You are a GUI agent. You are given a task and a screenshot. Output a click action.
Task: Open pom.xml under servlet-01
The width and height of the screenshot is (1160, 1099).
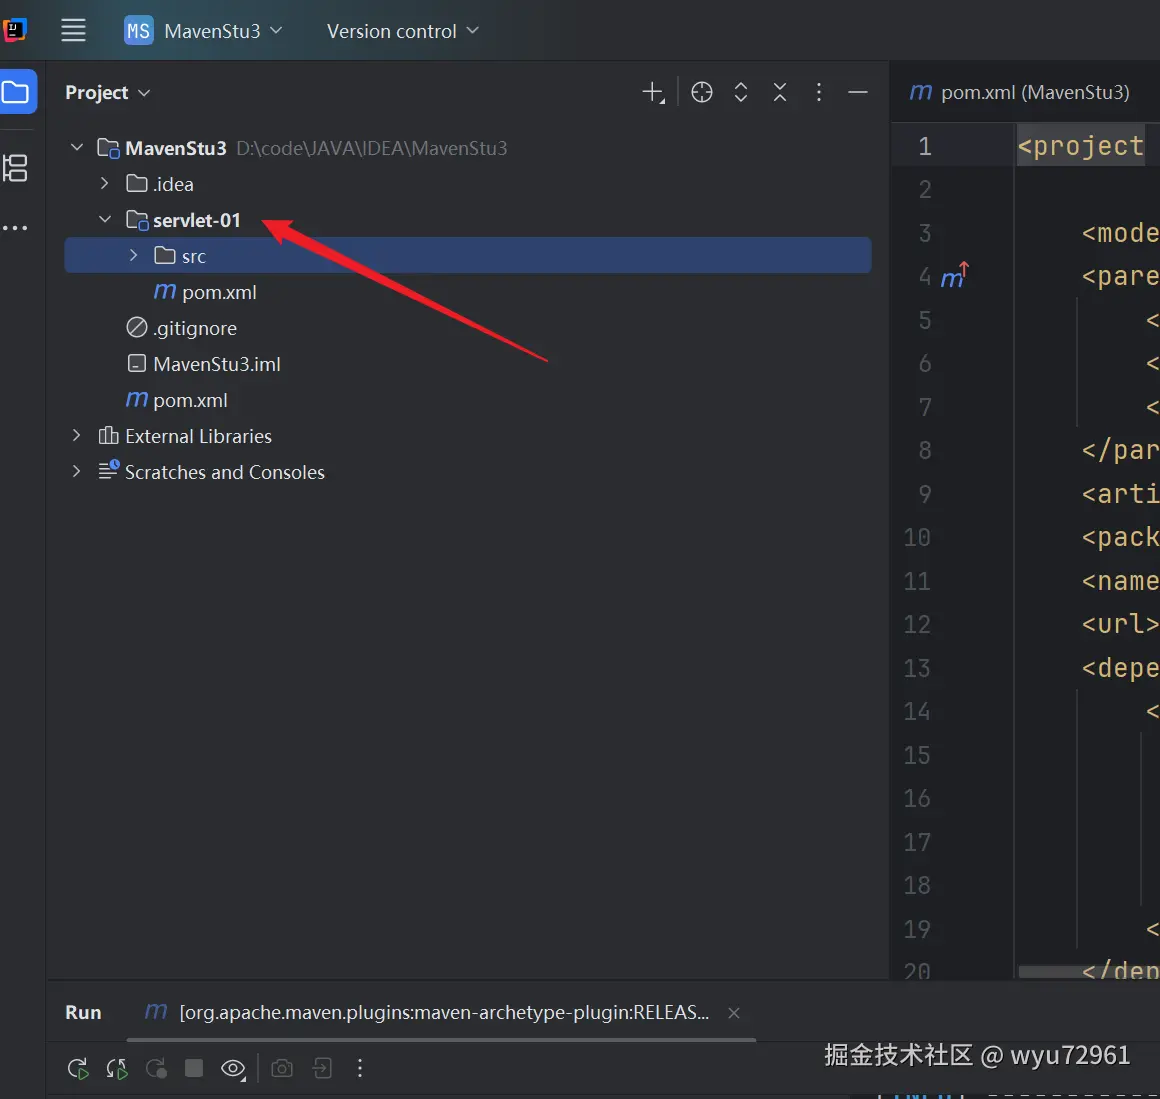coord(205,292)
